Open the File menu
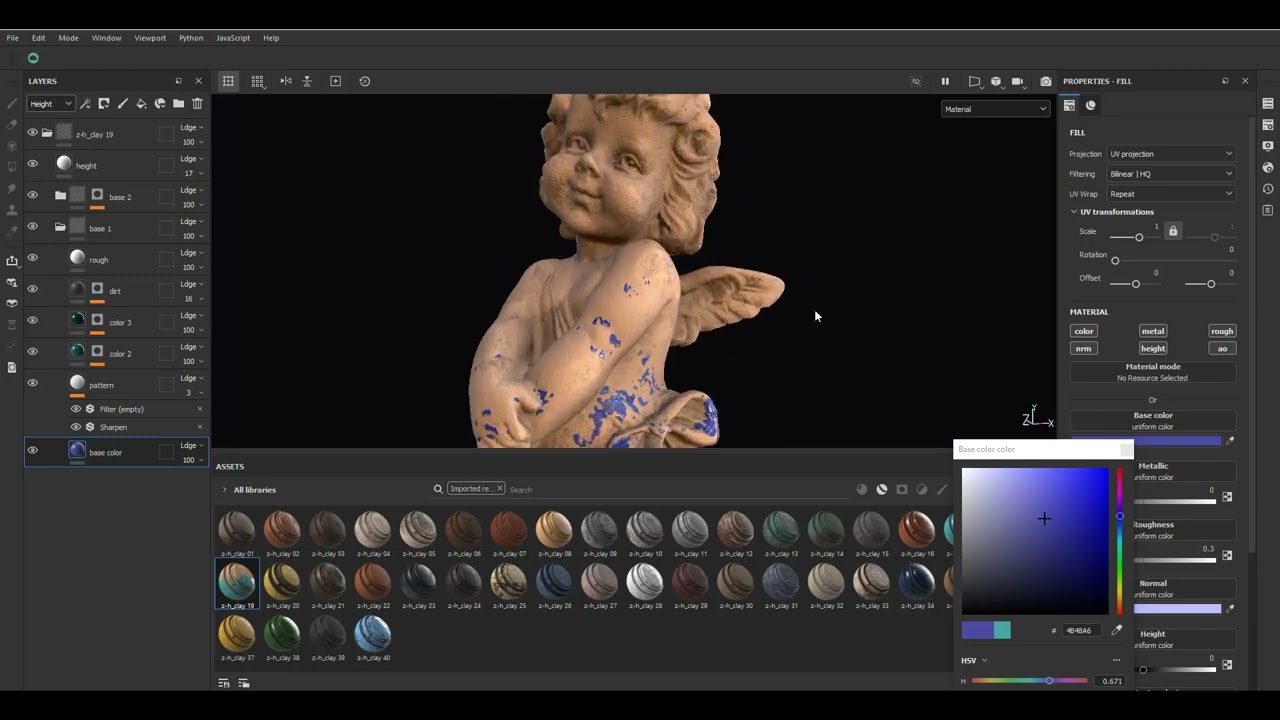Viewport: 1280px width, 720px height. click(12, 38)
